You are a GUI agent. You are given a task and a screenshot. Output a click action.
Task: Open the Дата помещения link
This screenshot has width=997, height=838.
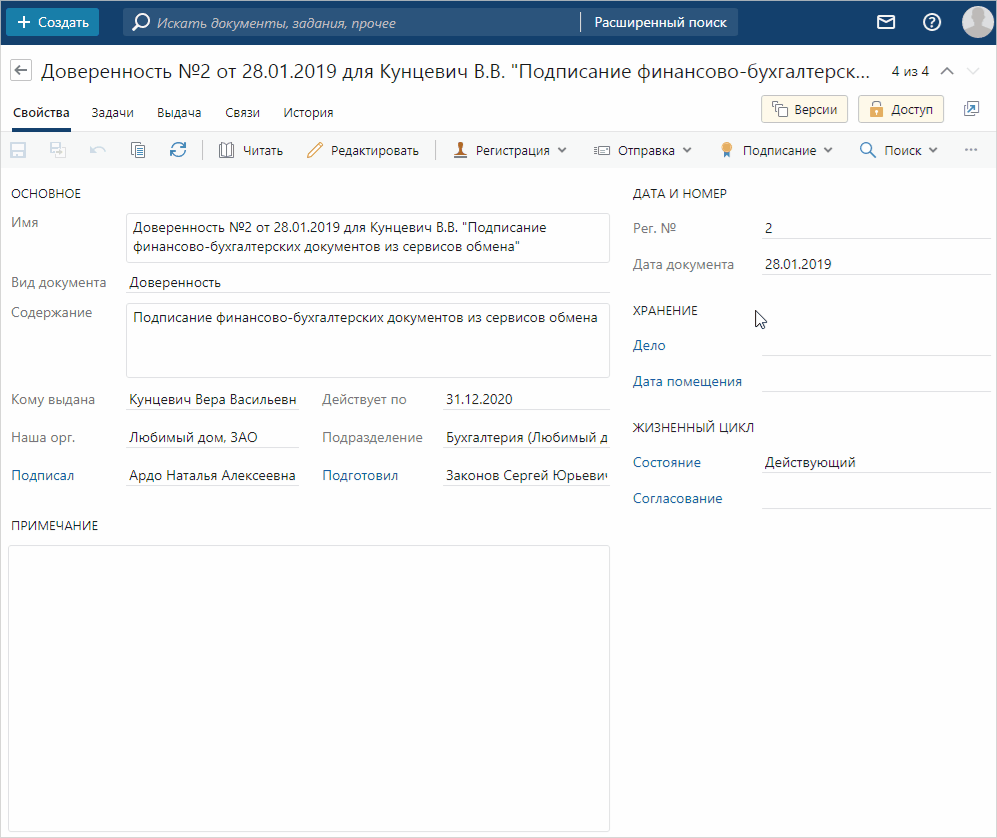coord(687,381)
